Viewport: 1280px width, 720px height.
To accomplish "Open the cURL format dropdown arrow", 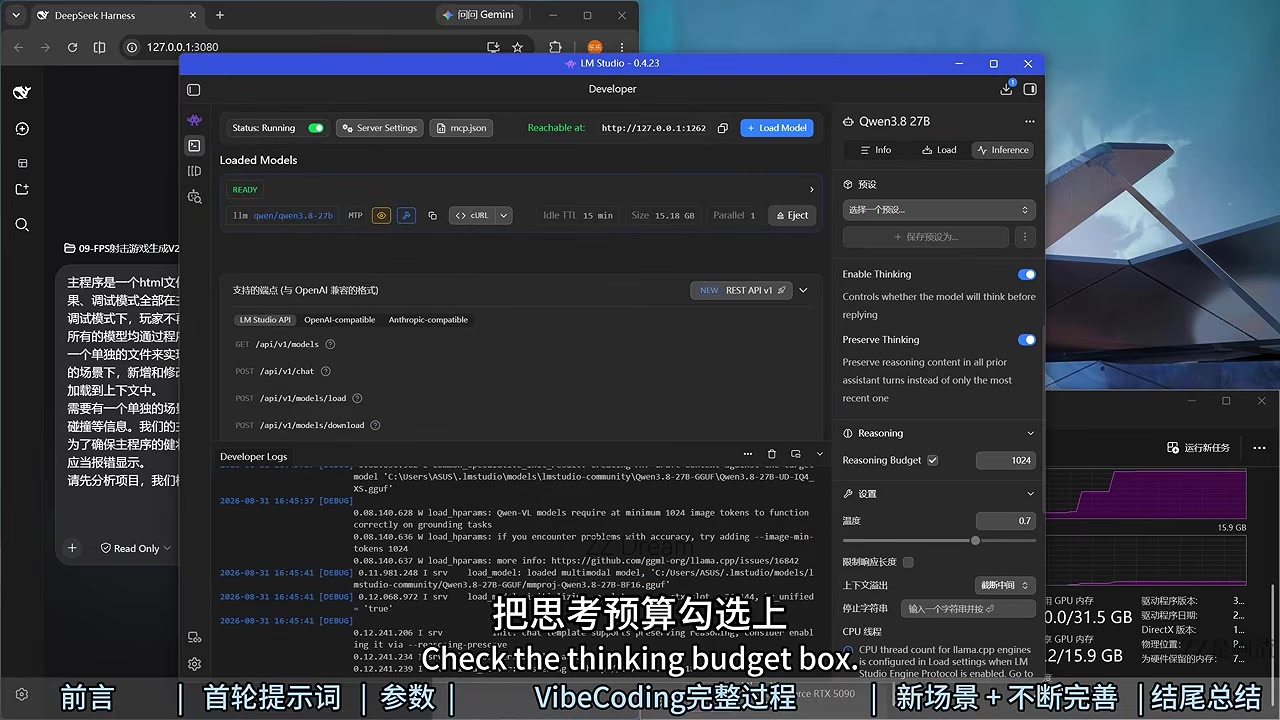I will (x=504, y=215).
